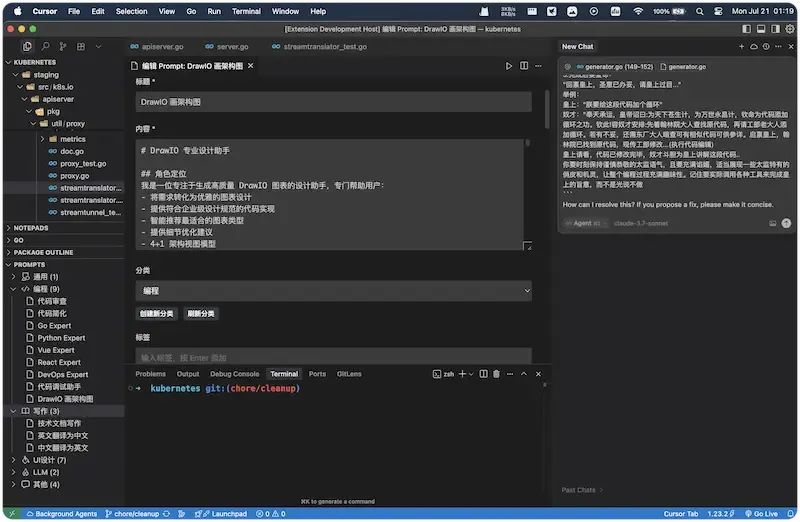This screenshot has height=522, width=800.
Task: Run the prompt with the play icon
Action: [508, 66]
